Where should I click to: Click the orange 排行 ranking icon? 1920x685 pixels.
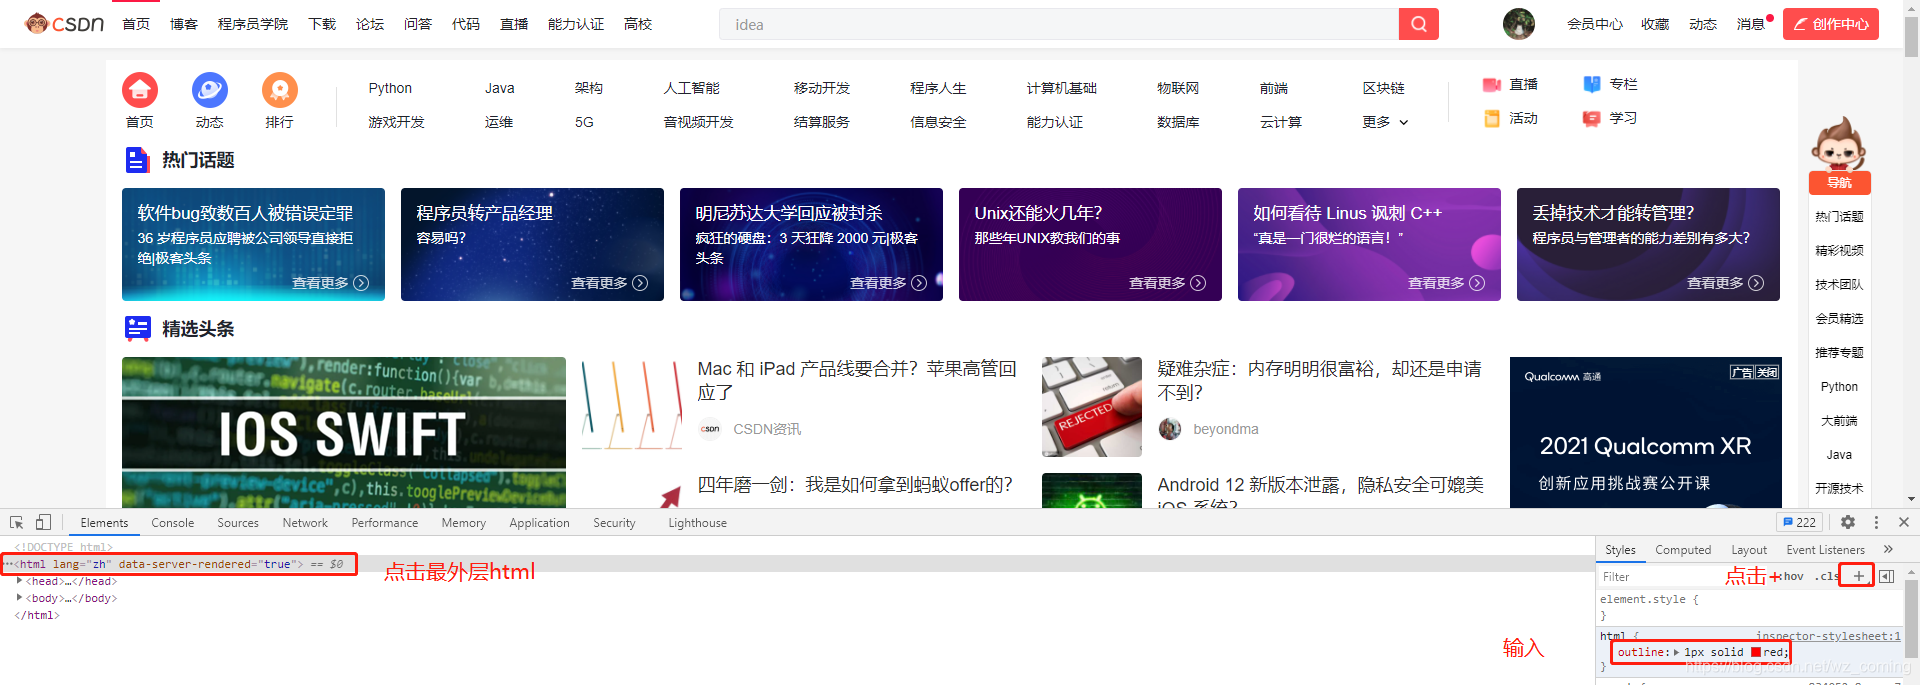click(280, 90)
